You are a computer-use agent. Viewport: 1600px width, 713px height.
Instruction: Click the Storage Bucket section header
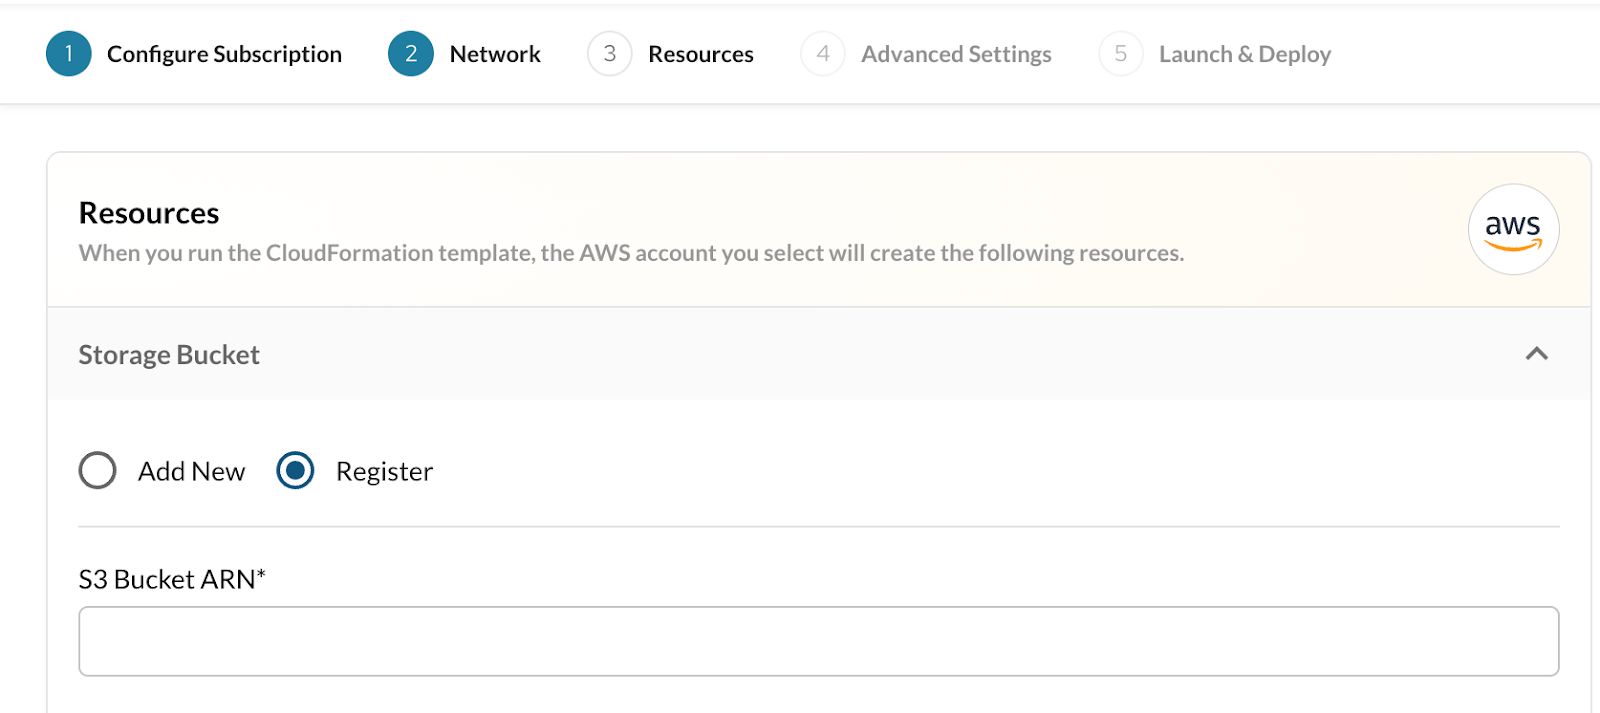(169, 355)
